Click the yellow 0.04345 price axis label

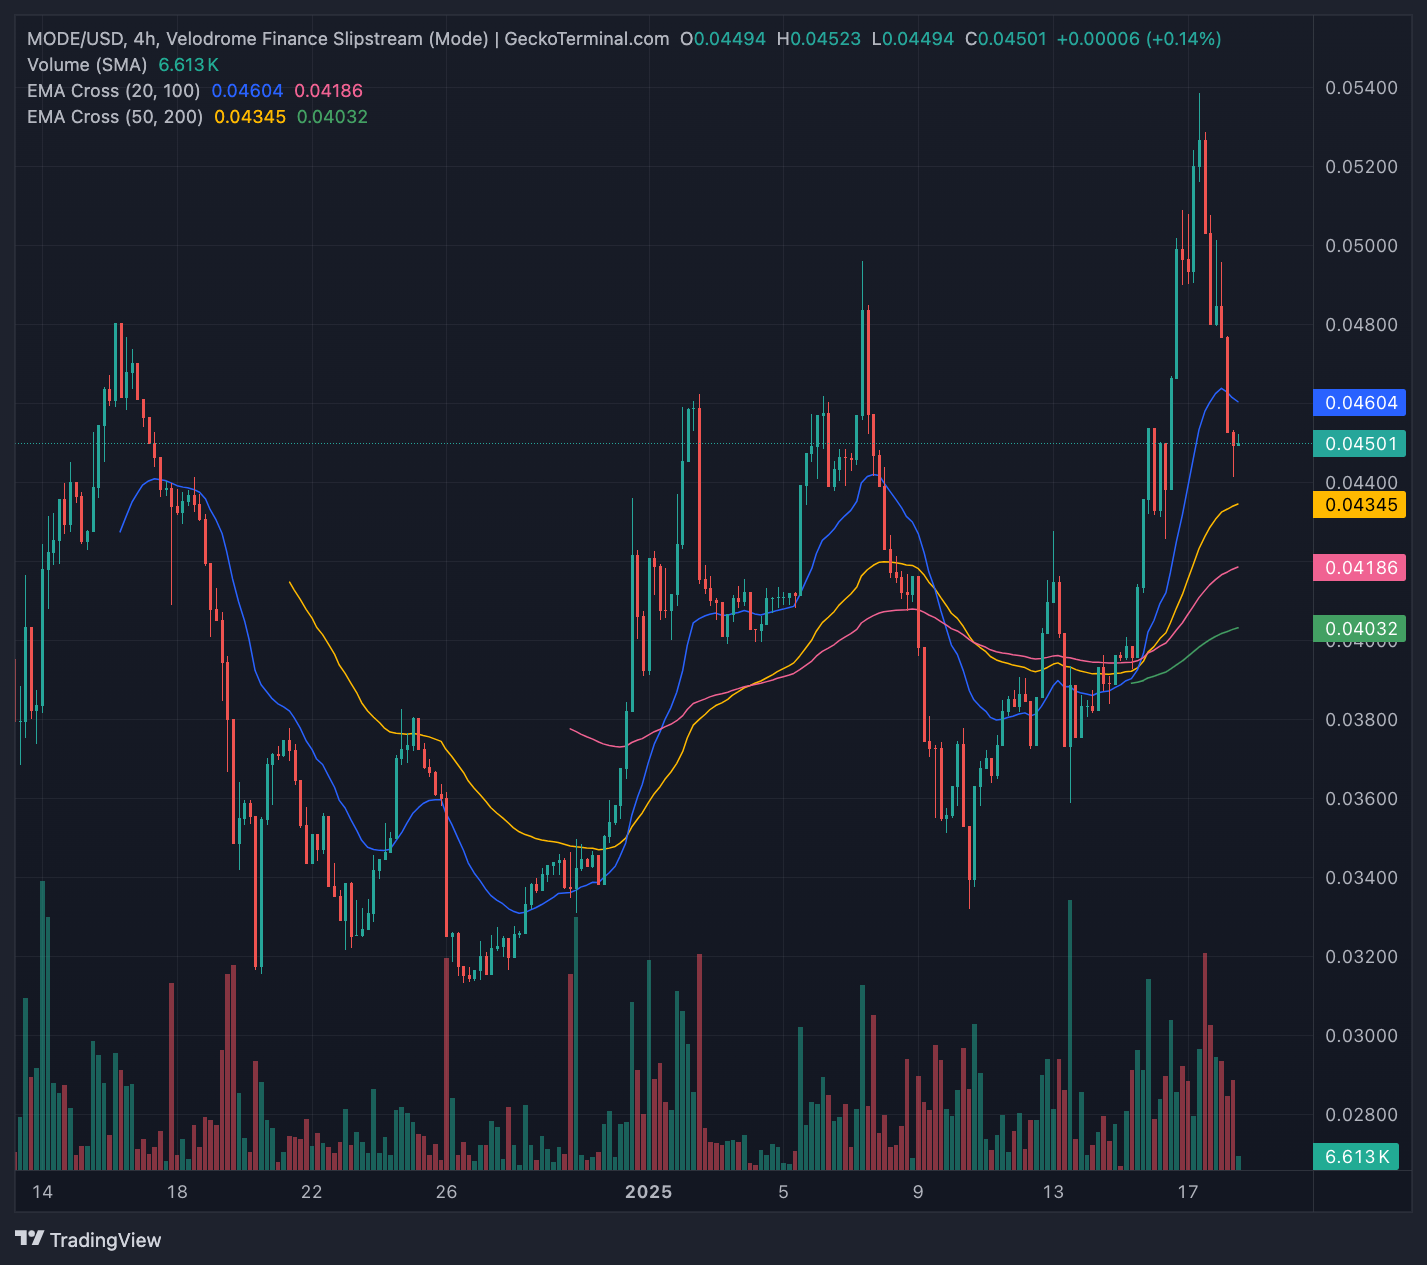point(1360,505)
